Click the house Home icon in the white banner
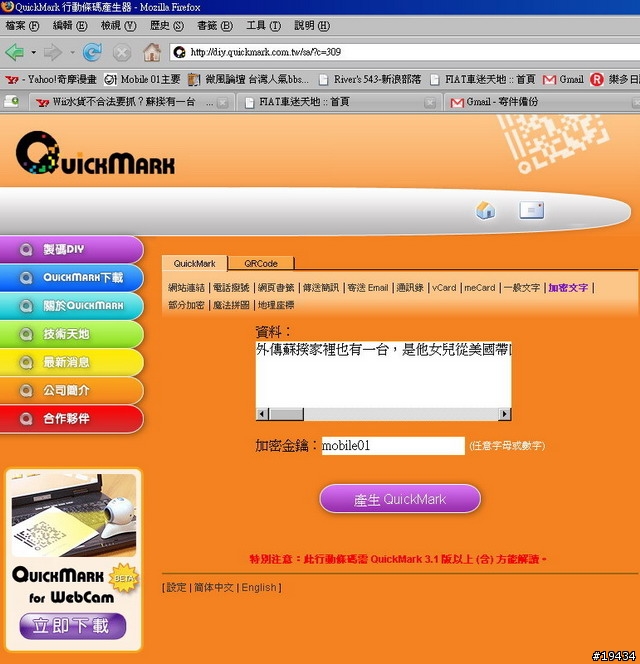640x664 pixels. pos(485,210)
